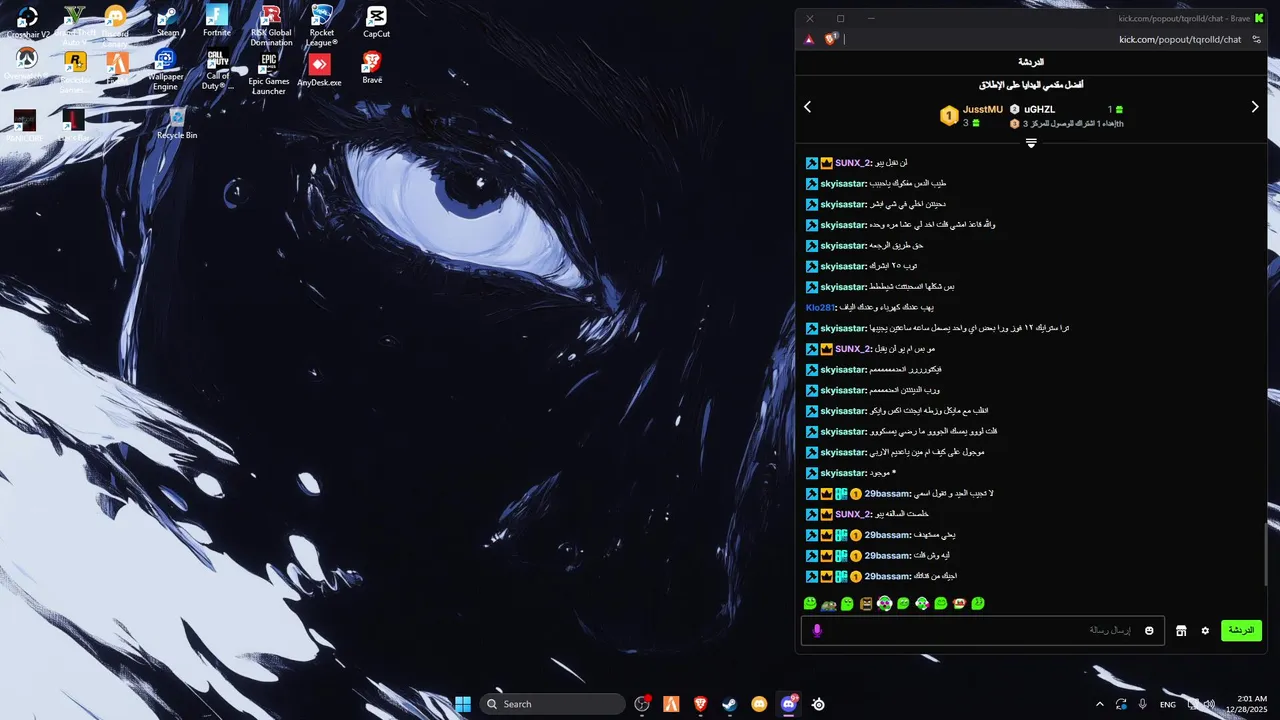Click the kick.com popout chat address bar
Image resolution: width=1280 pixels, height=720 pixels.
pyautogui.click(x=1180, y=39)
